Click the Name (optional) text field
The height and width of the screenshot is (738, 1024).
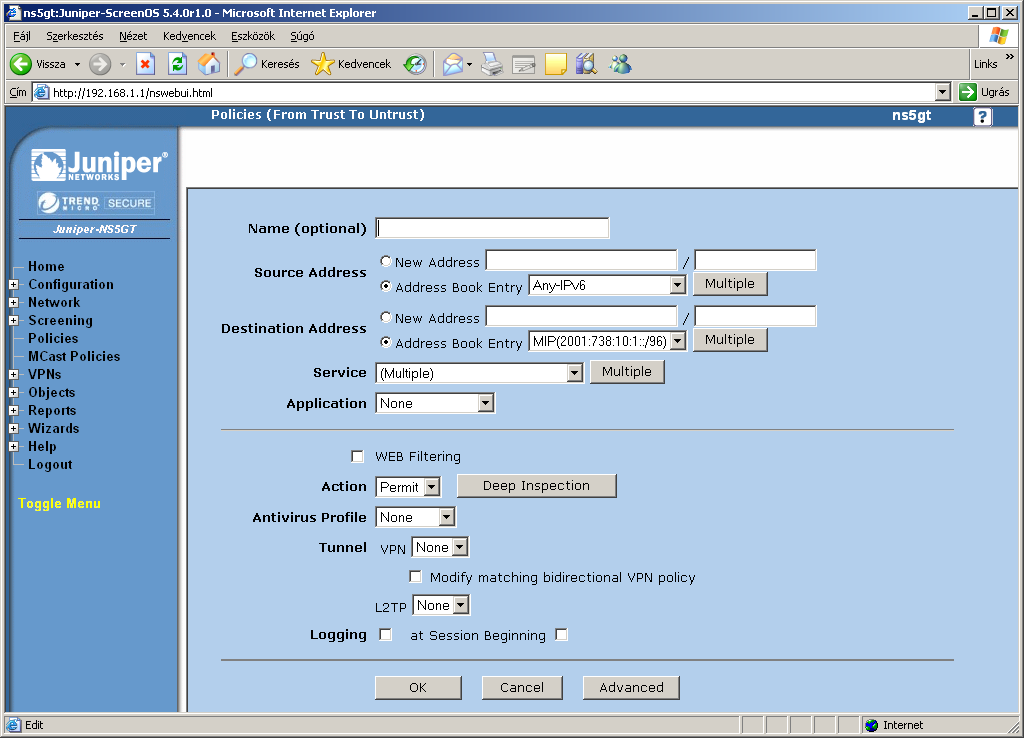[492, 228]
